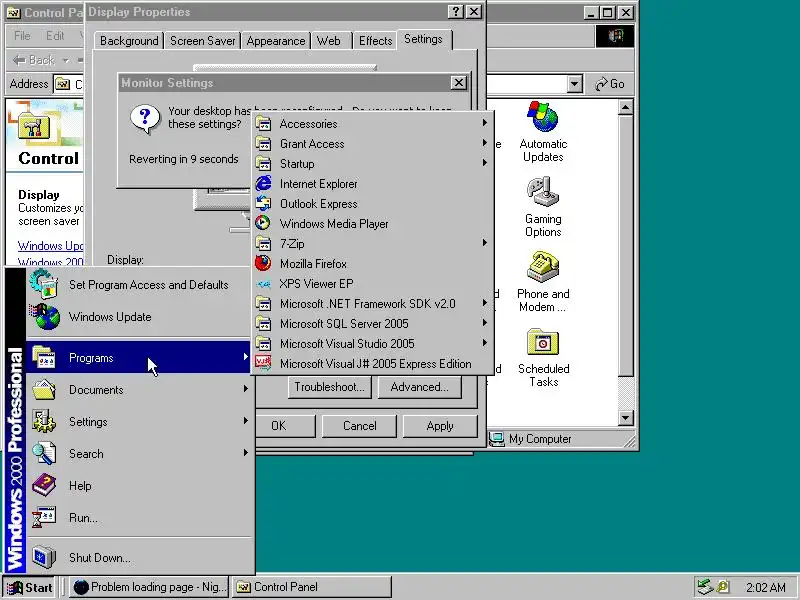The height and width of the screenshot is (600, 800).
Task: Switch to the Effects tab
Action: (375, 41)
